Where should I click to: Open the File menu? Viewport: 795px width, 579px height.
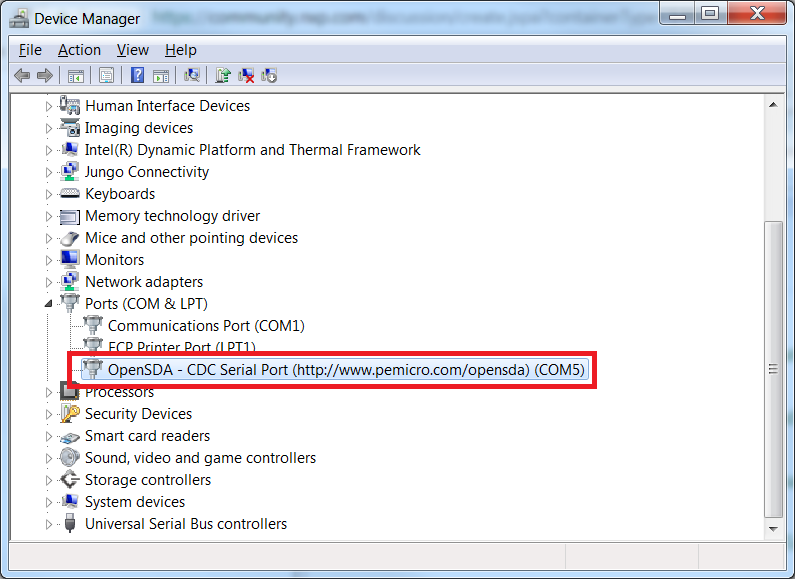click(x=30, y=50)
